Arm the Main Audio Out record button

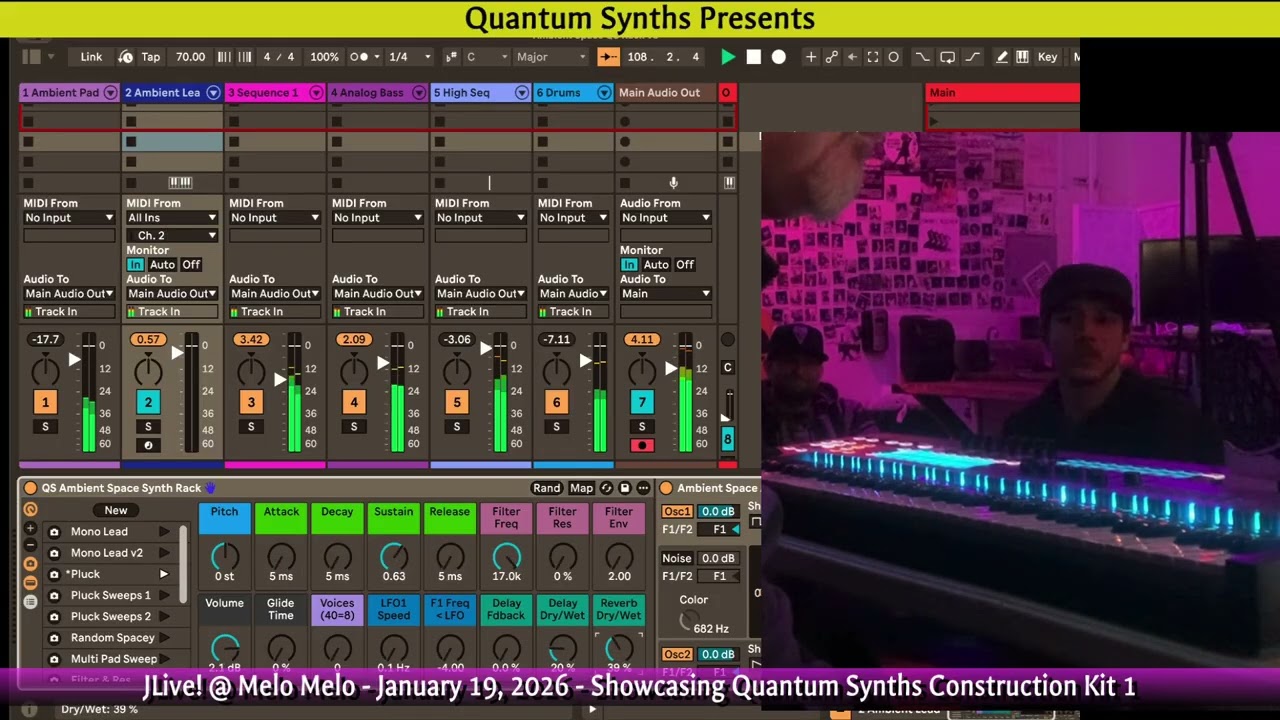tap(642, 446)
